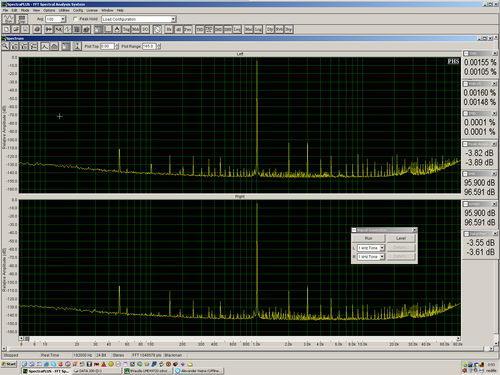Click the SpectraPLUS taskbar button
500x375 pixels.
click(46, 371)
